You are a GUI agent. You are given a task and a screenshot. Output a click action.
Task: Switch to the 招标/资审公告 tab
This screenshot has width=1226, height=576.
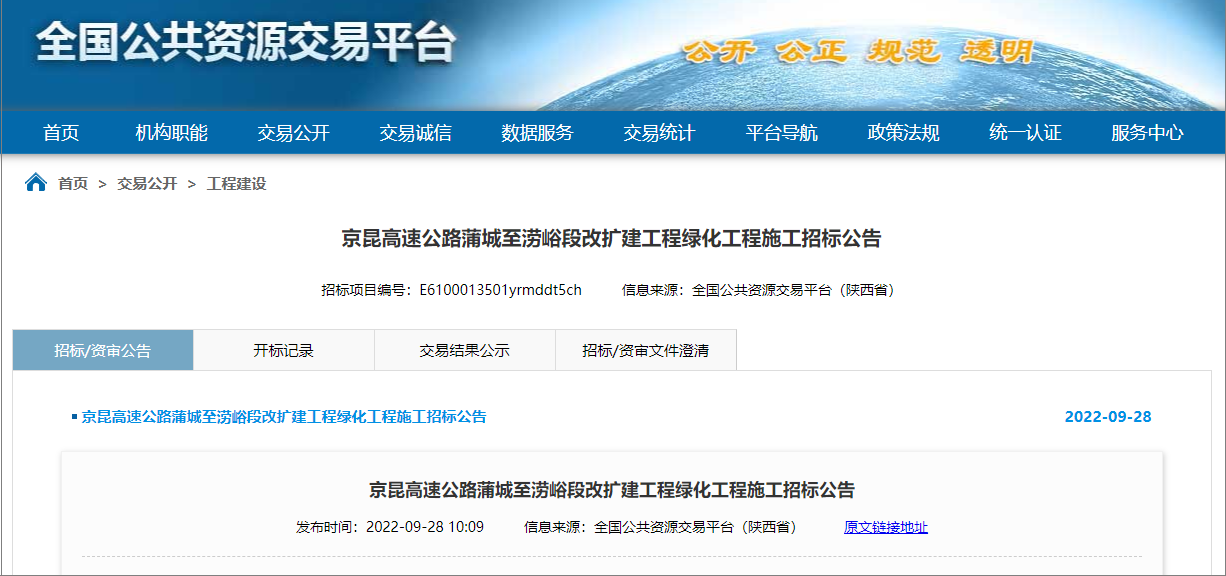tap(103, 351)
